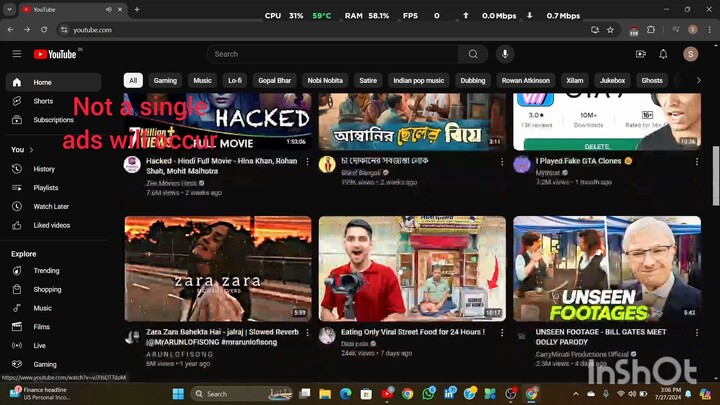The image size is (720, 405).
Task: Select the Nobi Nobita chip
Action: 325,80
